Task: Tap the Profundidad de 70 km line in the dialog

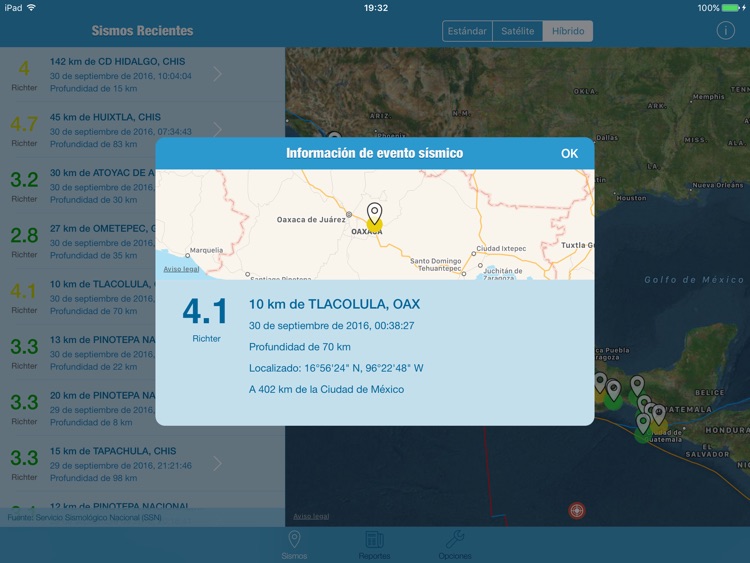Action: click(299, 347)
